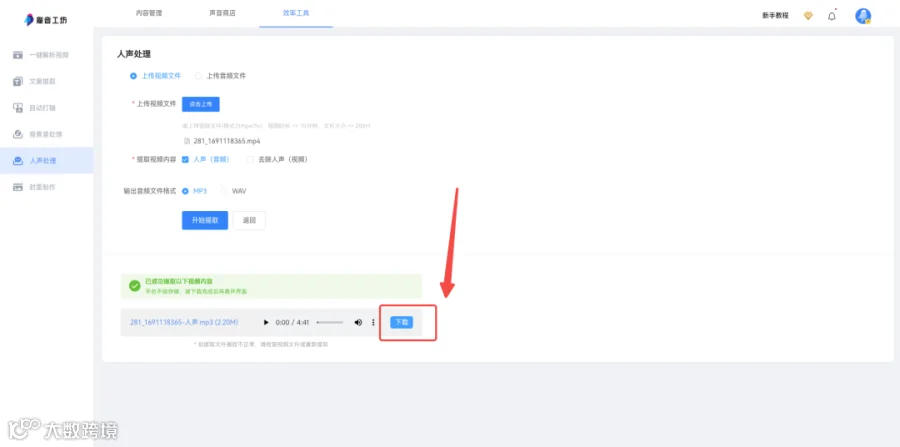The width and height of the screenshot is (900, 447).
Task: Mute audio with the speaker icon
Action: [358, 322]
